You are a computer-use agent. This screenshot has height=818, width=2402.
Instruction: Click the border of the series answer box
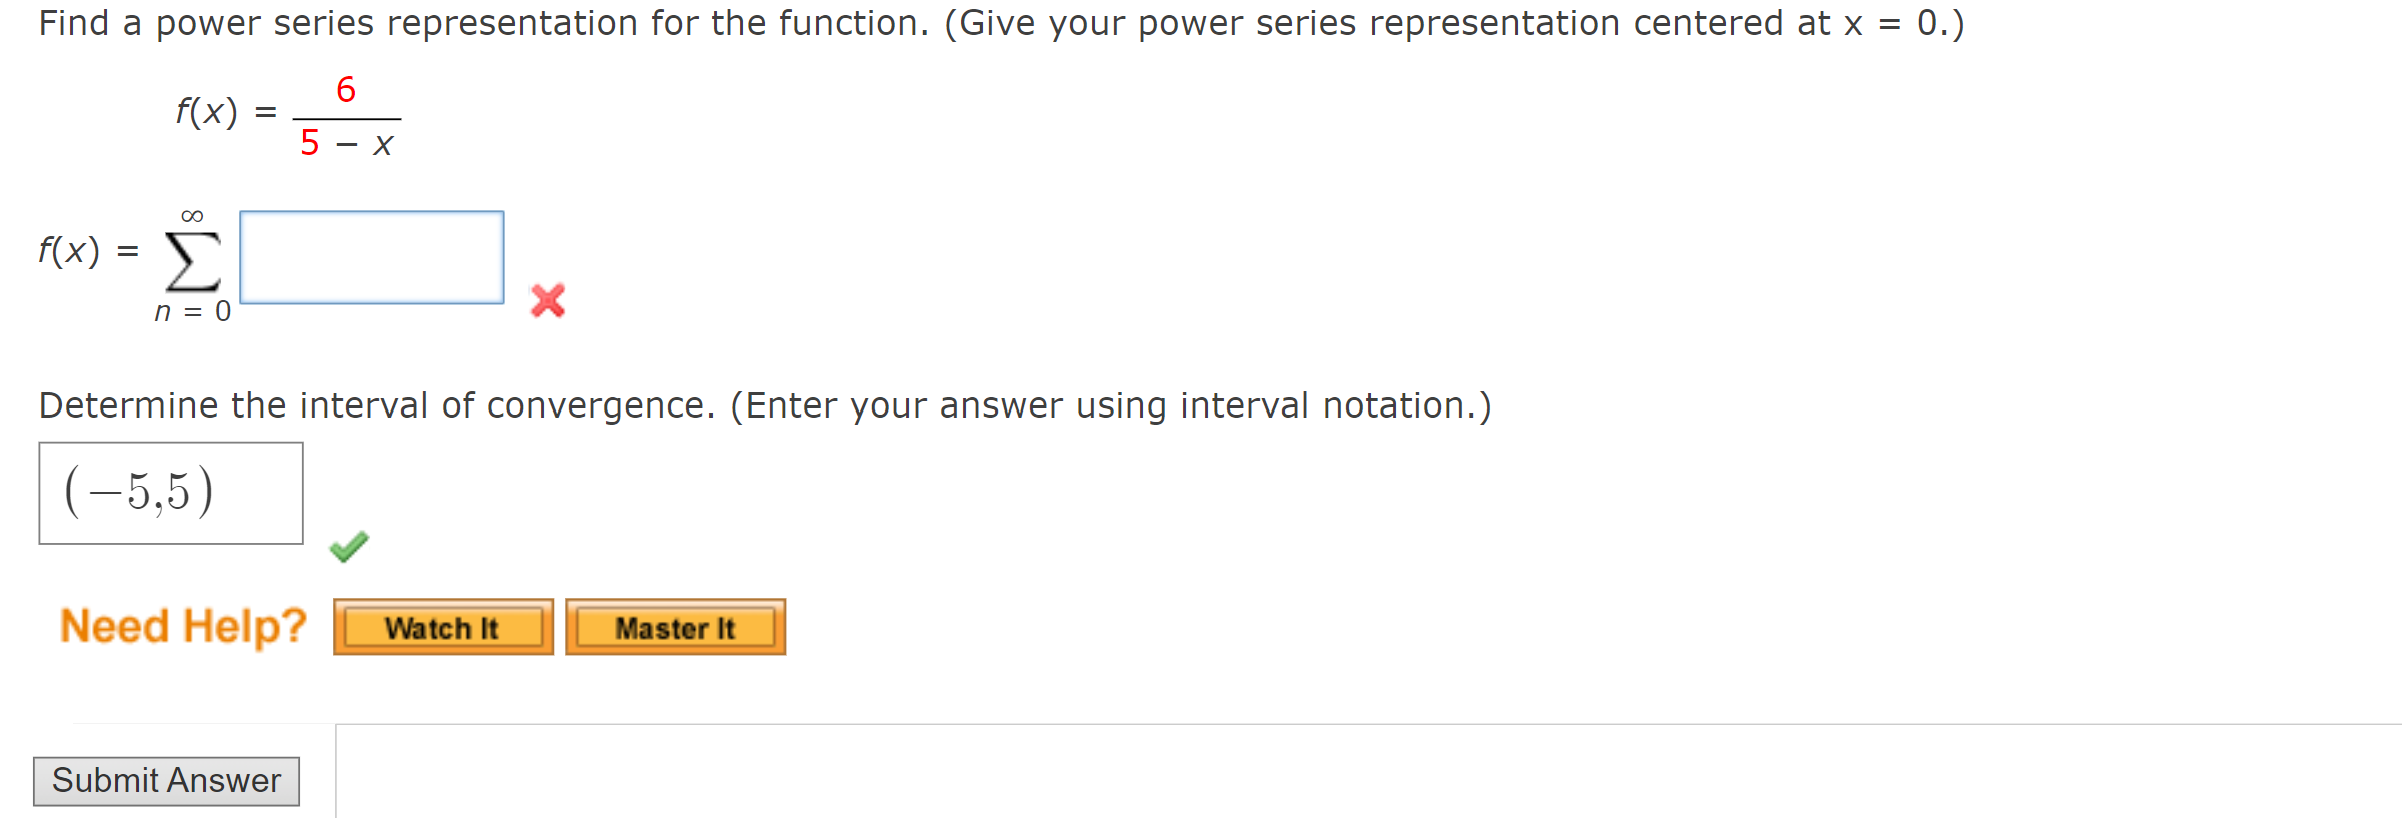coord(372,212)
